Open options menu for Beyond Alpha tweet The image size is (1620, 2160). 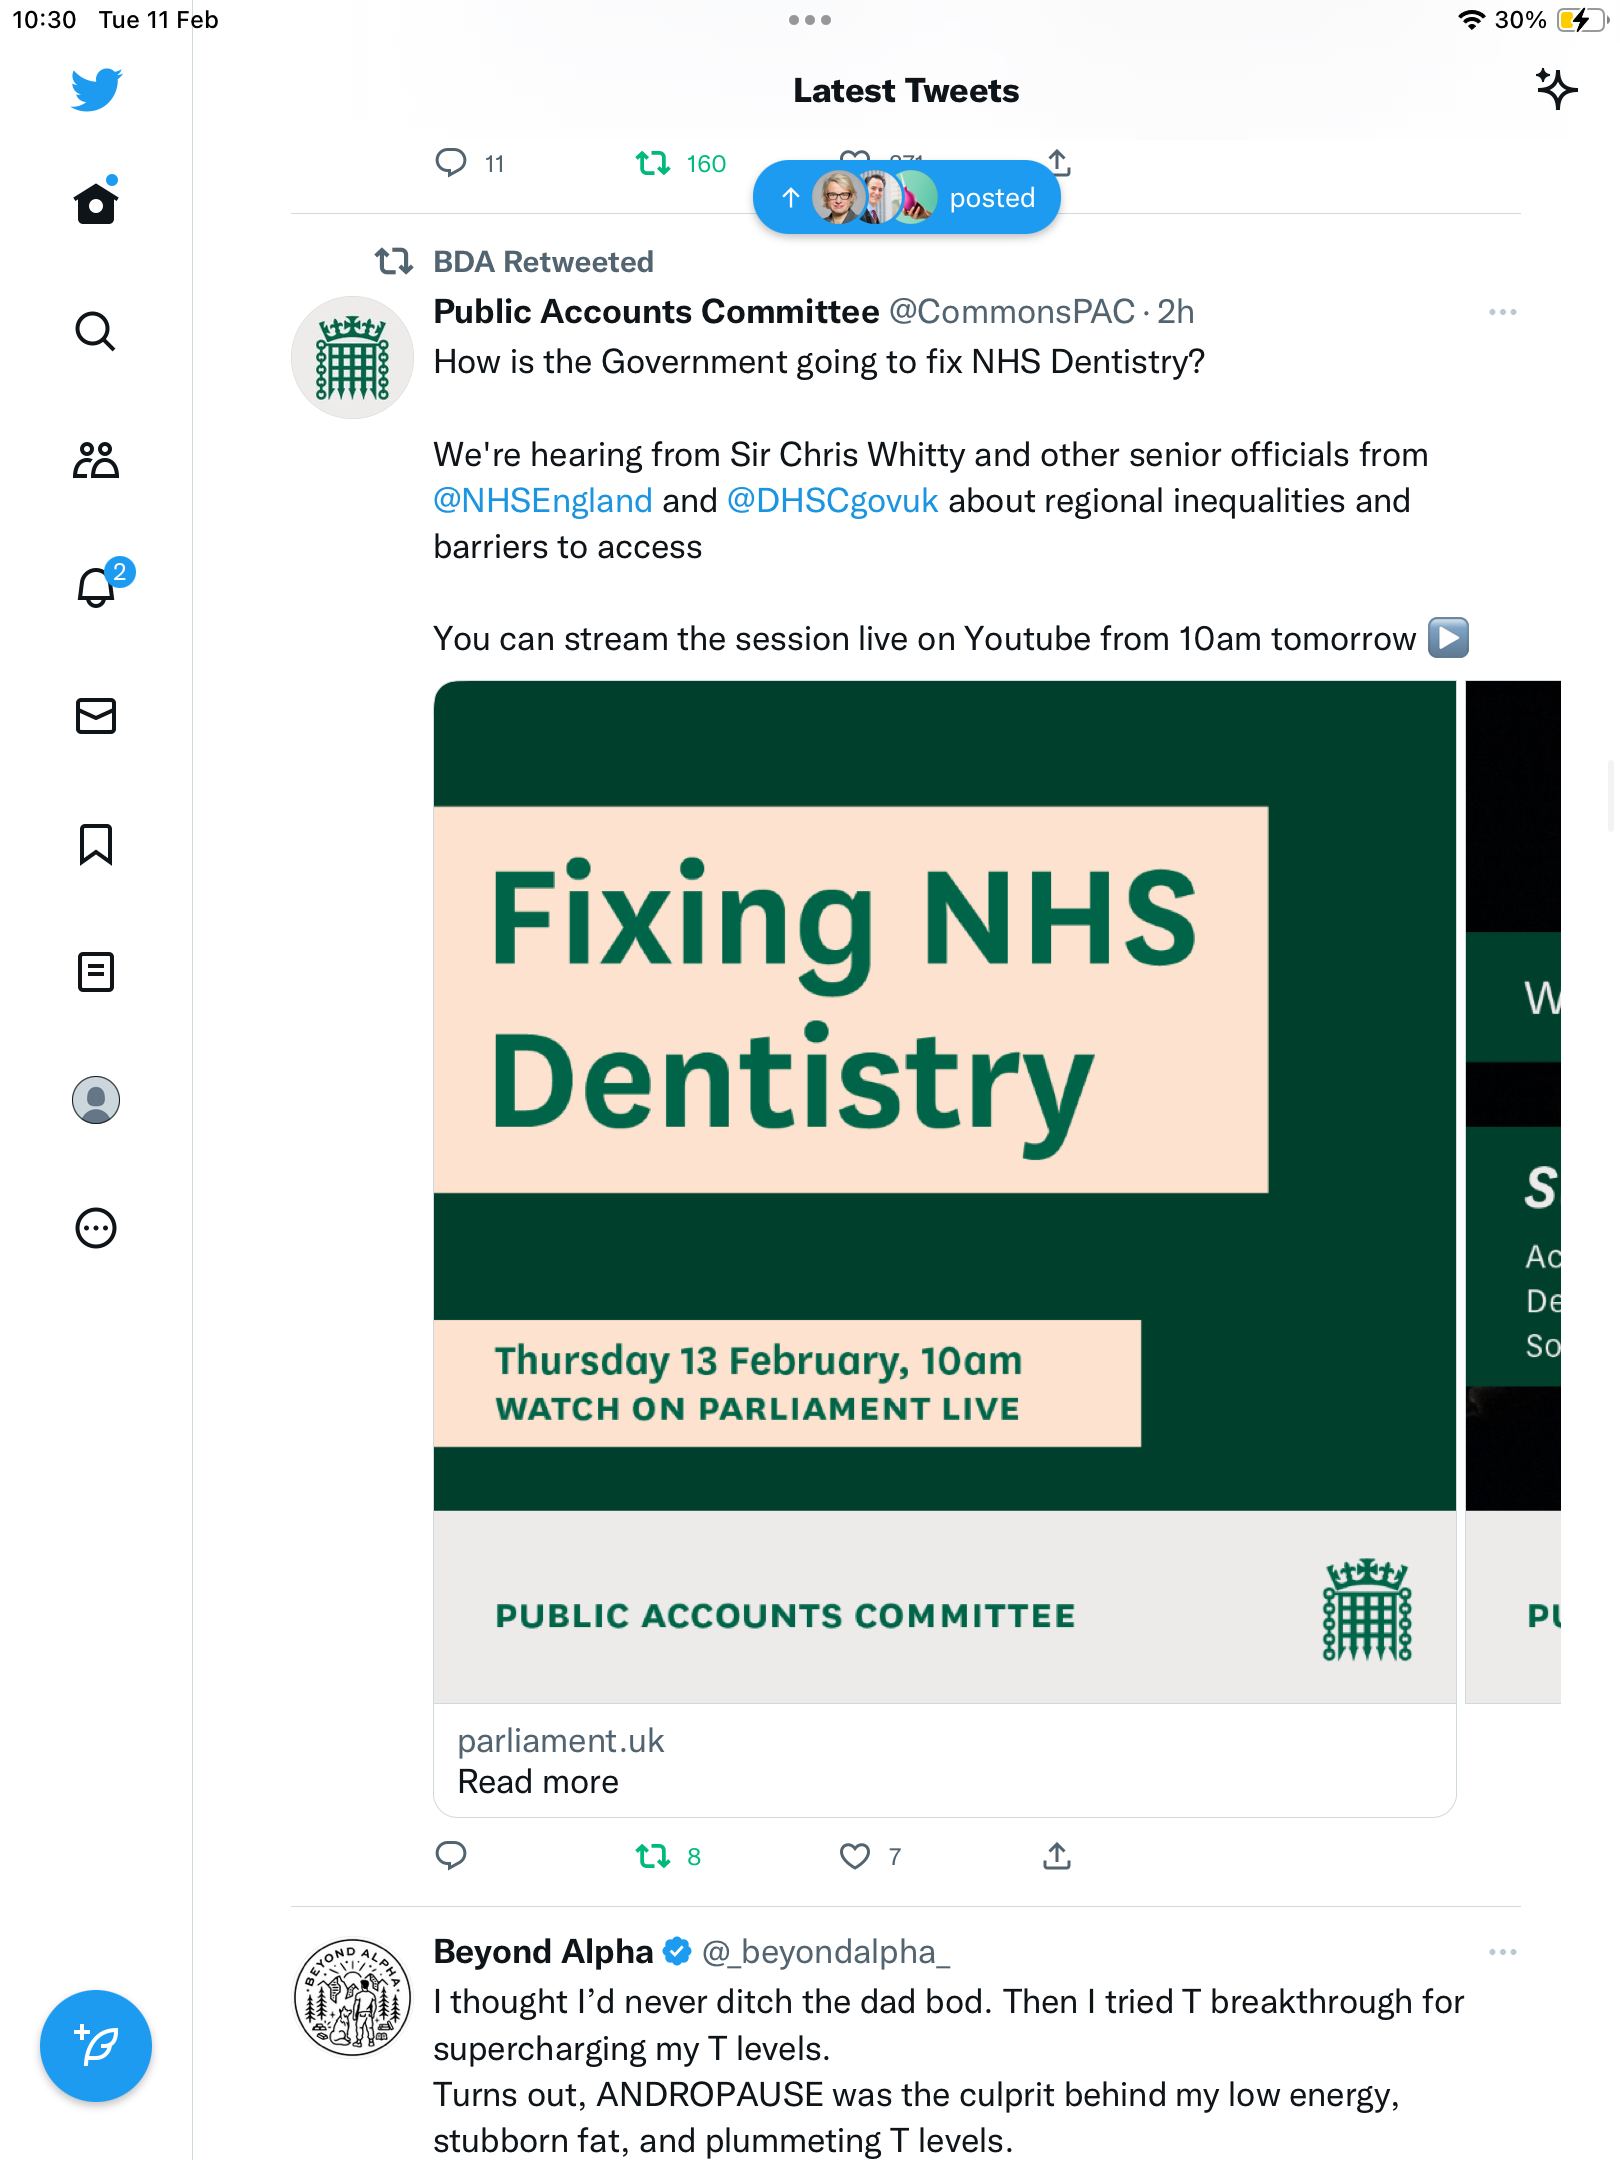pyautogui.click(x=1502, y=1952)
